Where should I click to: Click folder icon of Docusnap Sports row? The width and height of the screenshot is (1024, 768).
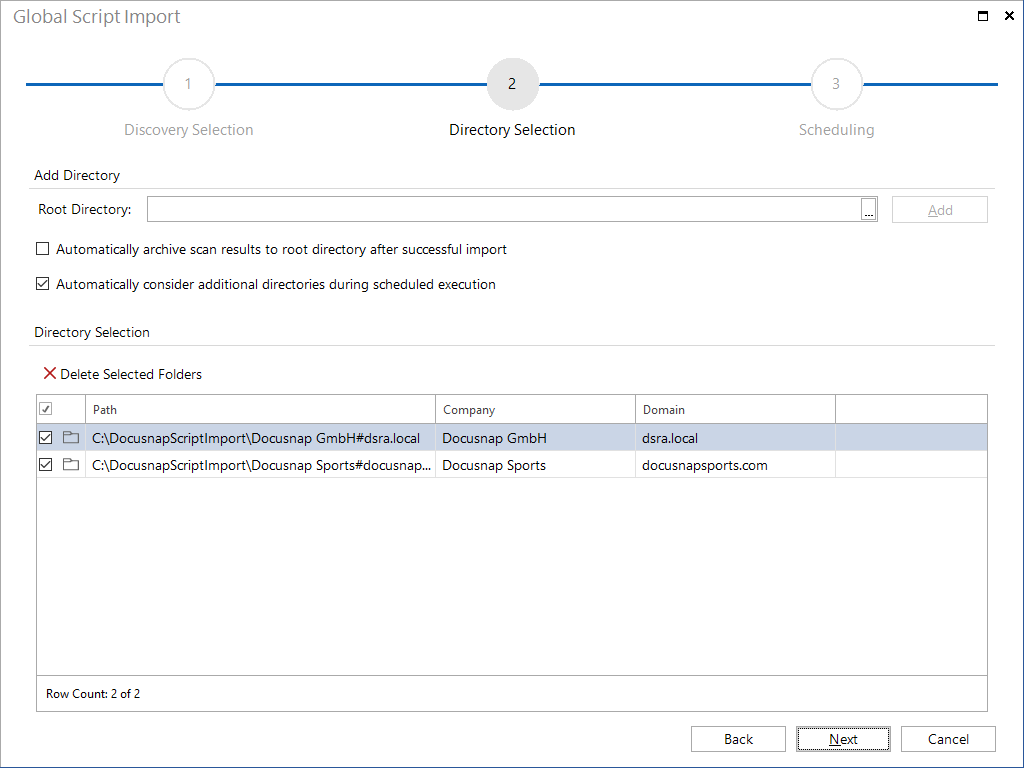[x=71, y=465]
